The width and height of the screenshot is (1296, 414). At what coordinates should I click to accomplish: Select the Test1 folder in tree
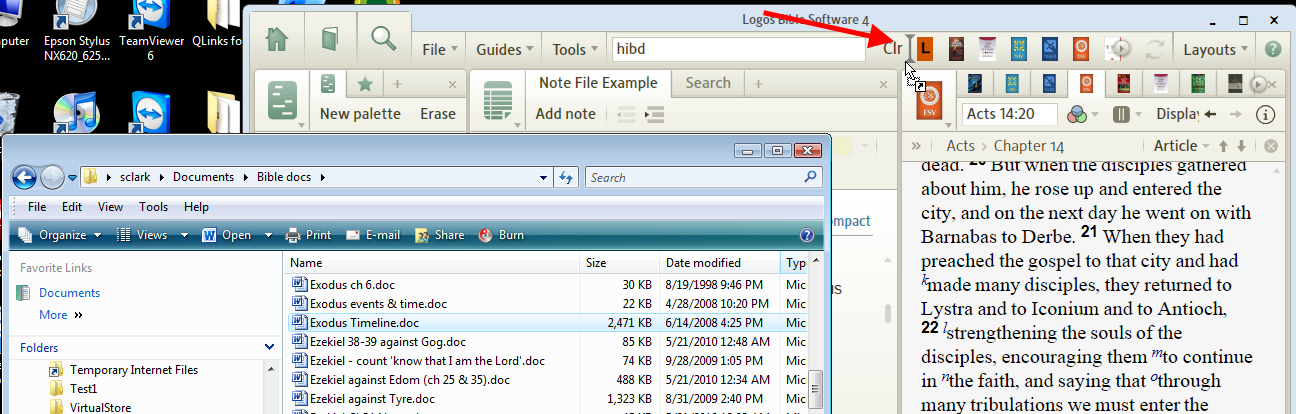[83, 389]
